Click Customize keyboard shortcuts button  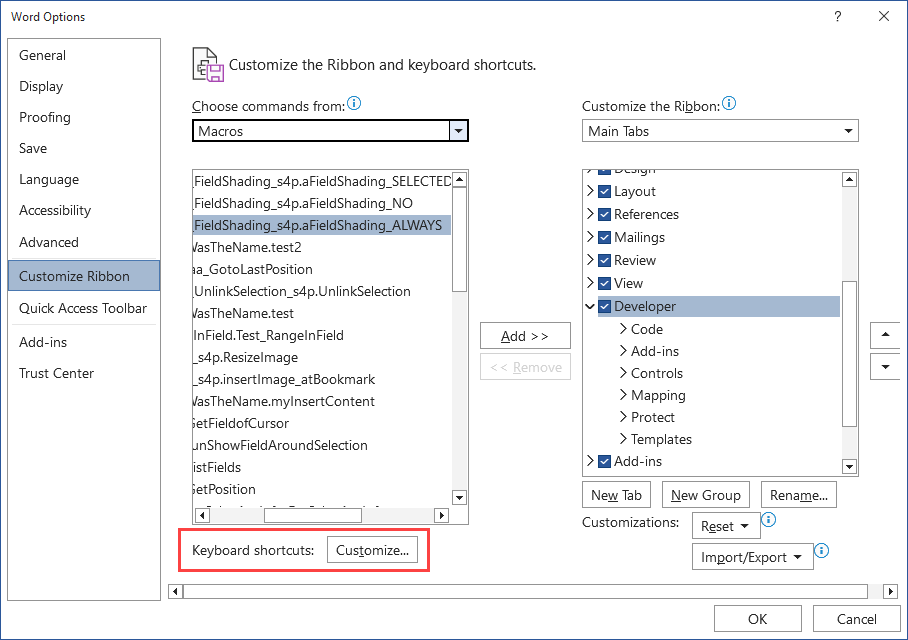[372, 550]
